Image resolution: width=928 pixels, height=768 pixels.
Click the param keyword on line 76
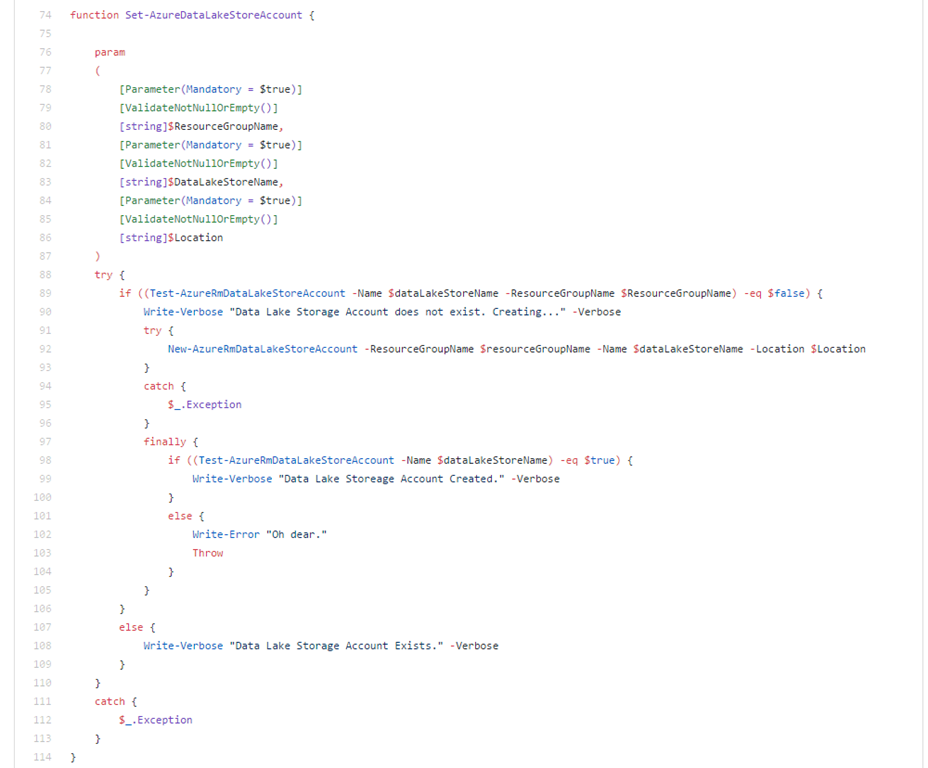(110, 52)
